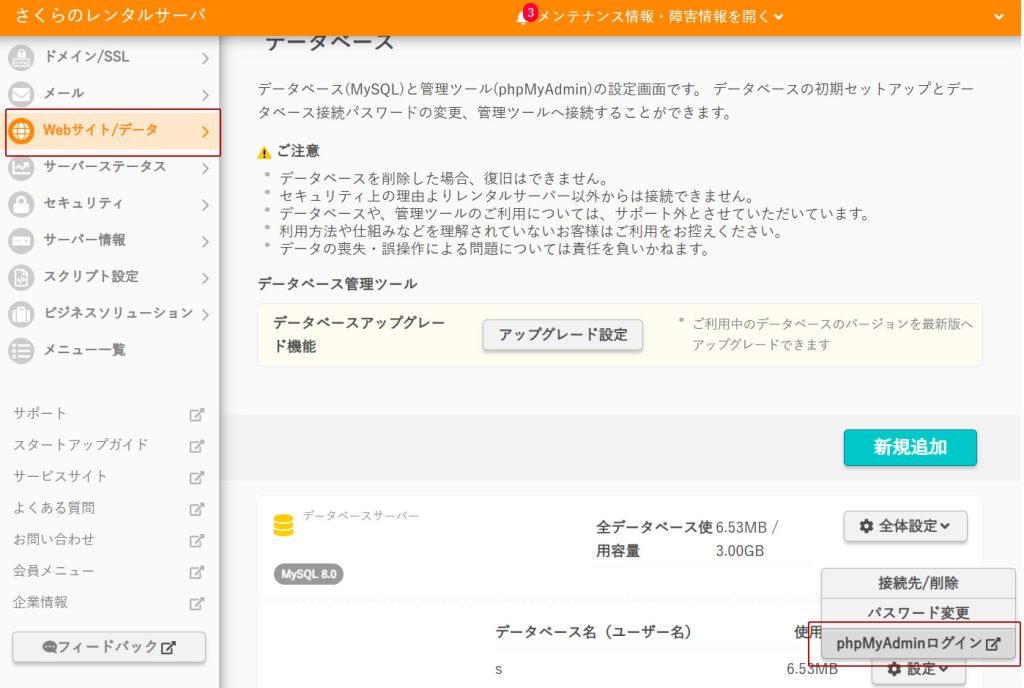Open the header account dropdown arrow at top right
Screen dimensions: 1024x688
point(999,17)
